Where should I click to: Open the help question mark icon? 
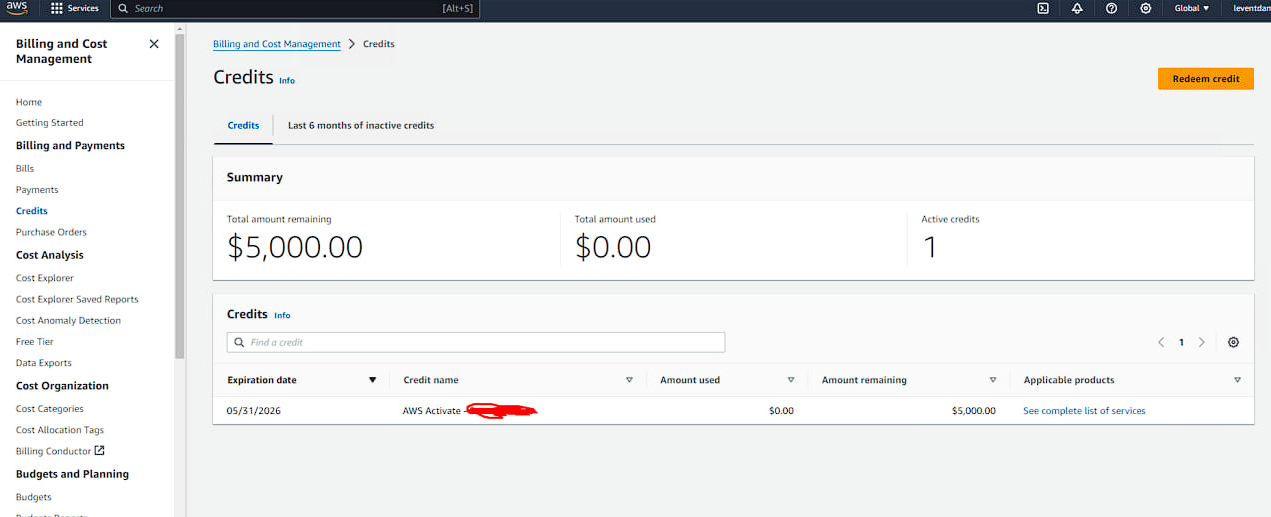coord(1111,8)
